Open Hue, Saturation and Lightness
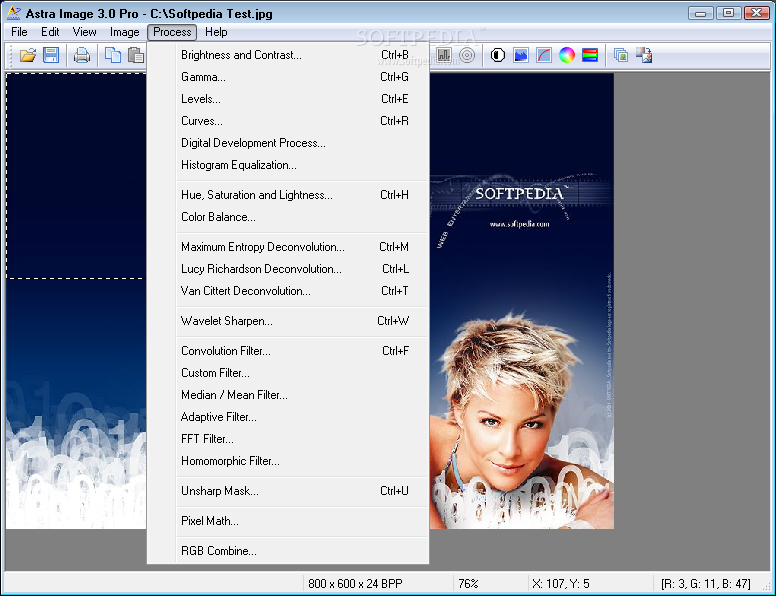This screenshot has height=596, width=776. [x=288, y=195]
